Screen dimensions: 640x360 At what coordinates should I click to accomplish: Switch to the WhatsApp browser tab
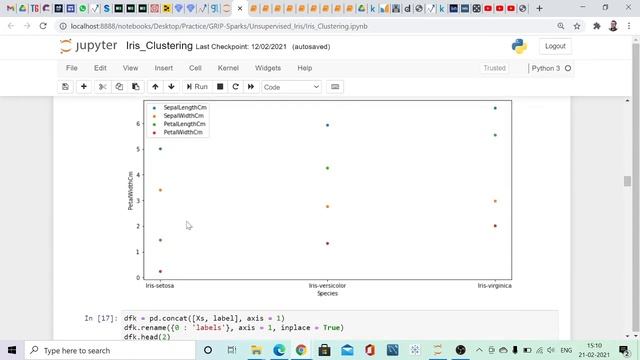point(83,8)
